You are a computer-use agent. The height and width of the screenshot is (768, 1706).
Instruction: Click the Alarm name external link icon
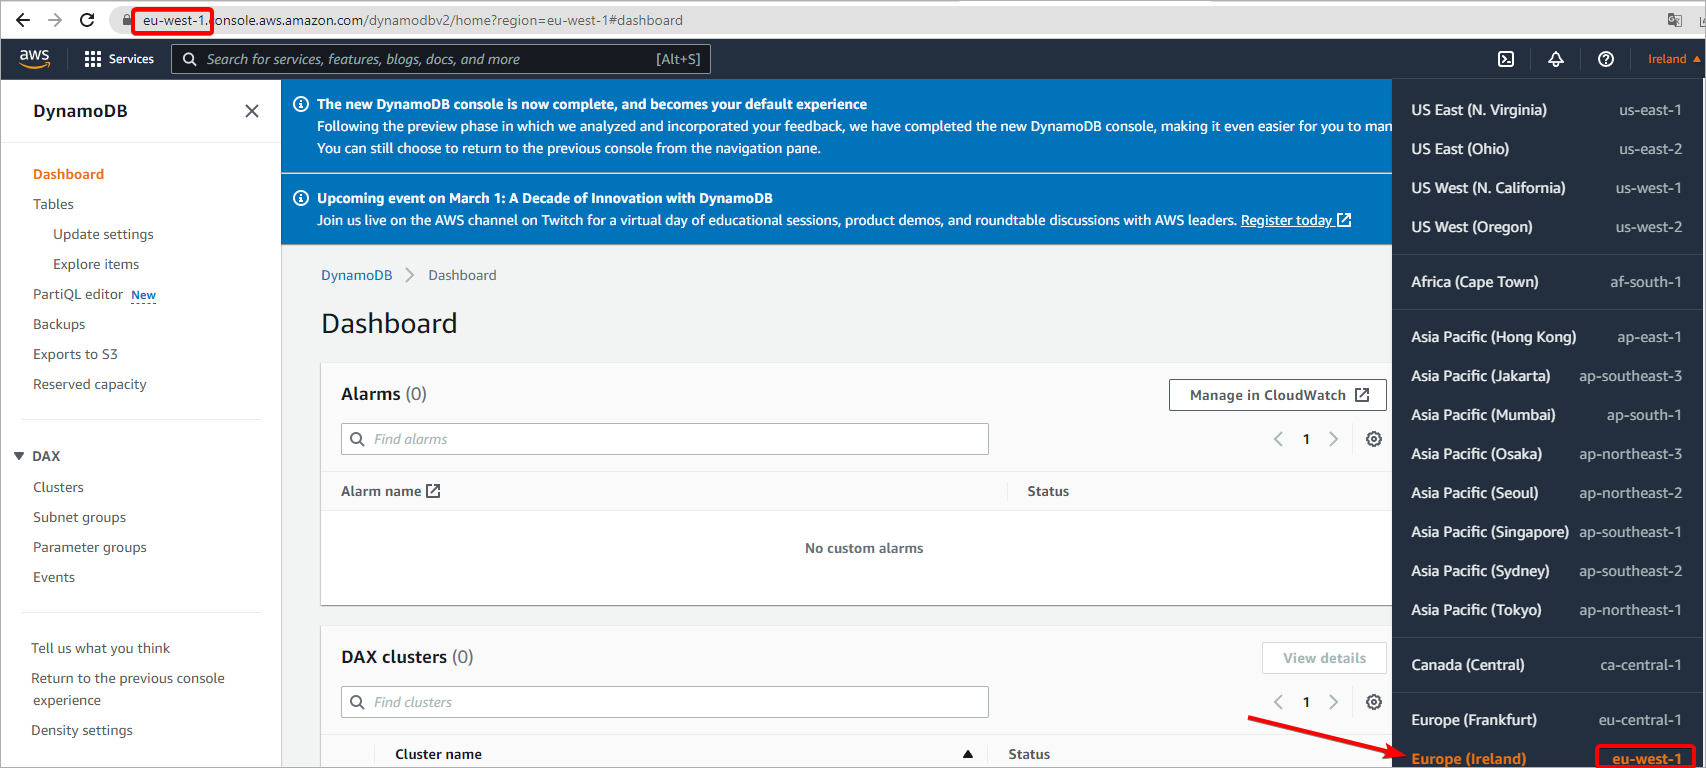(x=433, y=491)
